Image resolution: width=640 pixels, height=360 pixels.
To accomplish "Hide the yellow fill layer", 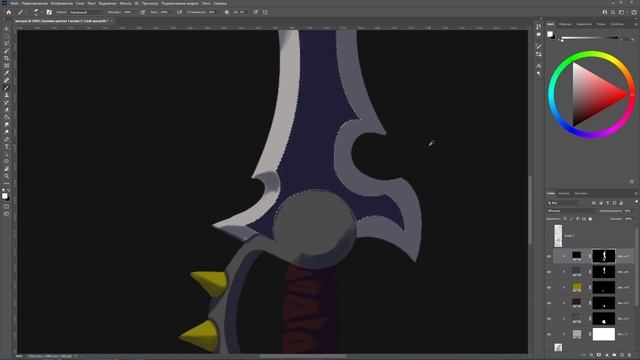I will pos(549,287).
